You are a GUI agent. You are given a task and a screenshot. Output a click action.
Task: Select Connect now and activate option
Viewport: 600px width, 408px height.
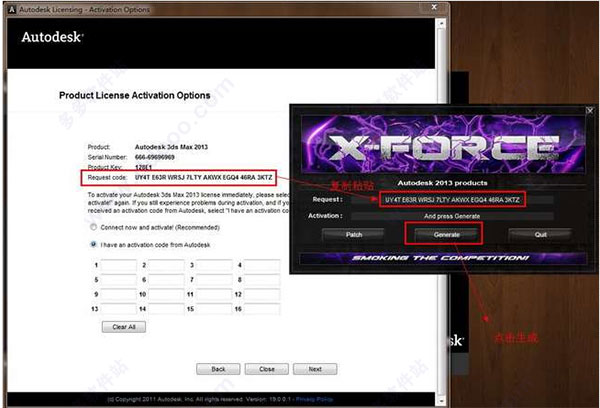click(93, 227)
